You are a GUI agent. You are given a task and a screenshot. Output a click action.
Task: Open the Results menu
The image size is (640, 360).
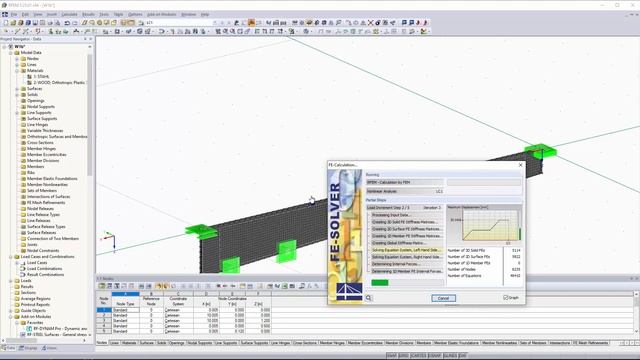[x=88, y=14]
